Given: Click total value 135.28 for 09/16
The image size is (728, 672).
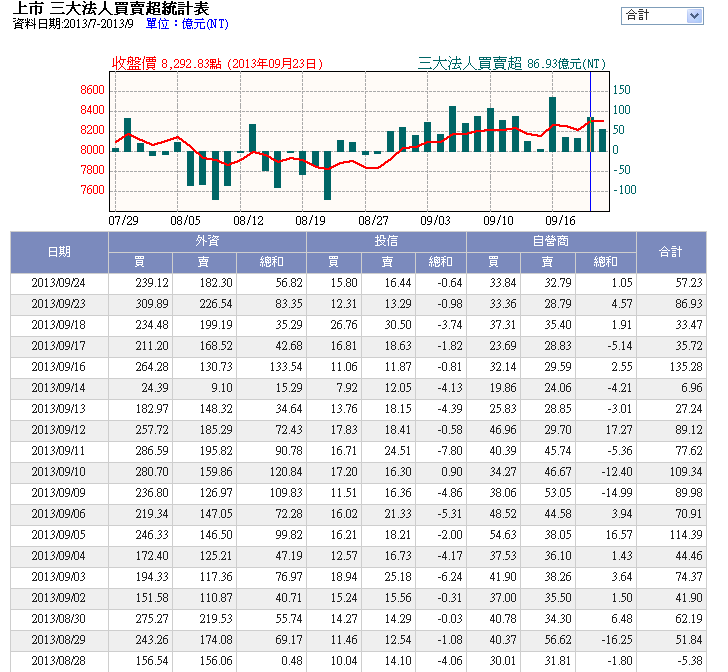Looking at the screenshot, I should pyautogui.click(x=686, y=367).
